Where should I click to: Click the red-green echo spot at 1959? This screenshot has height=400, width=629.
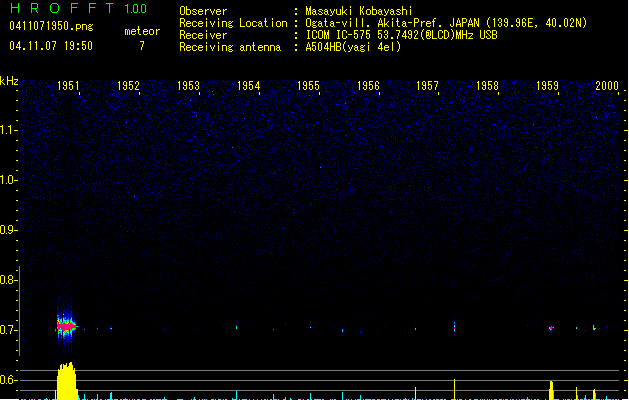click(x=551, y=328)
